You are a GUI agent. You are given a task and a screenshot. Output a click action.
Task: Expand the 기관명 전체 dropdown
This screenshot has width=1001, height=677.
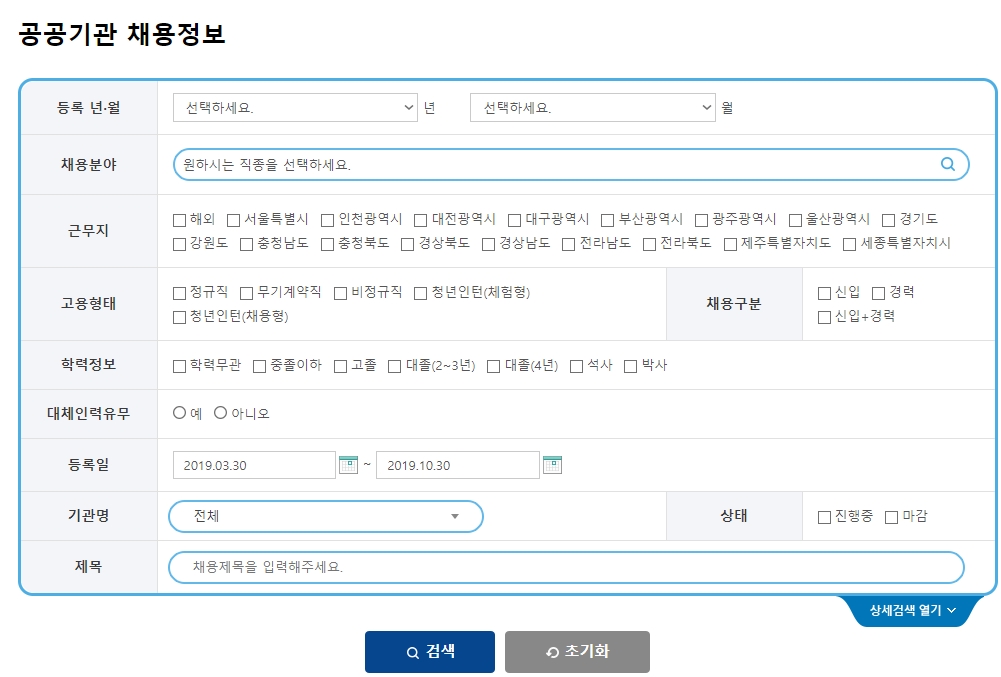326,516
